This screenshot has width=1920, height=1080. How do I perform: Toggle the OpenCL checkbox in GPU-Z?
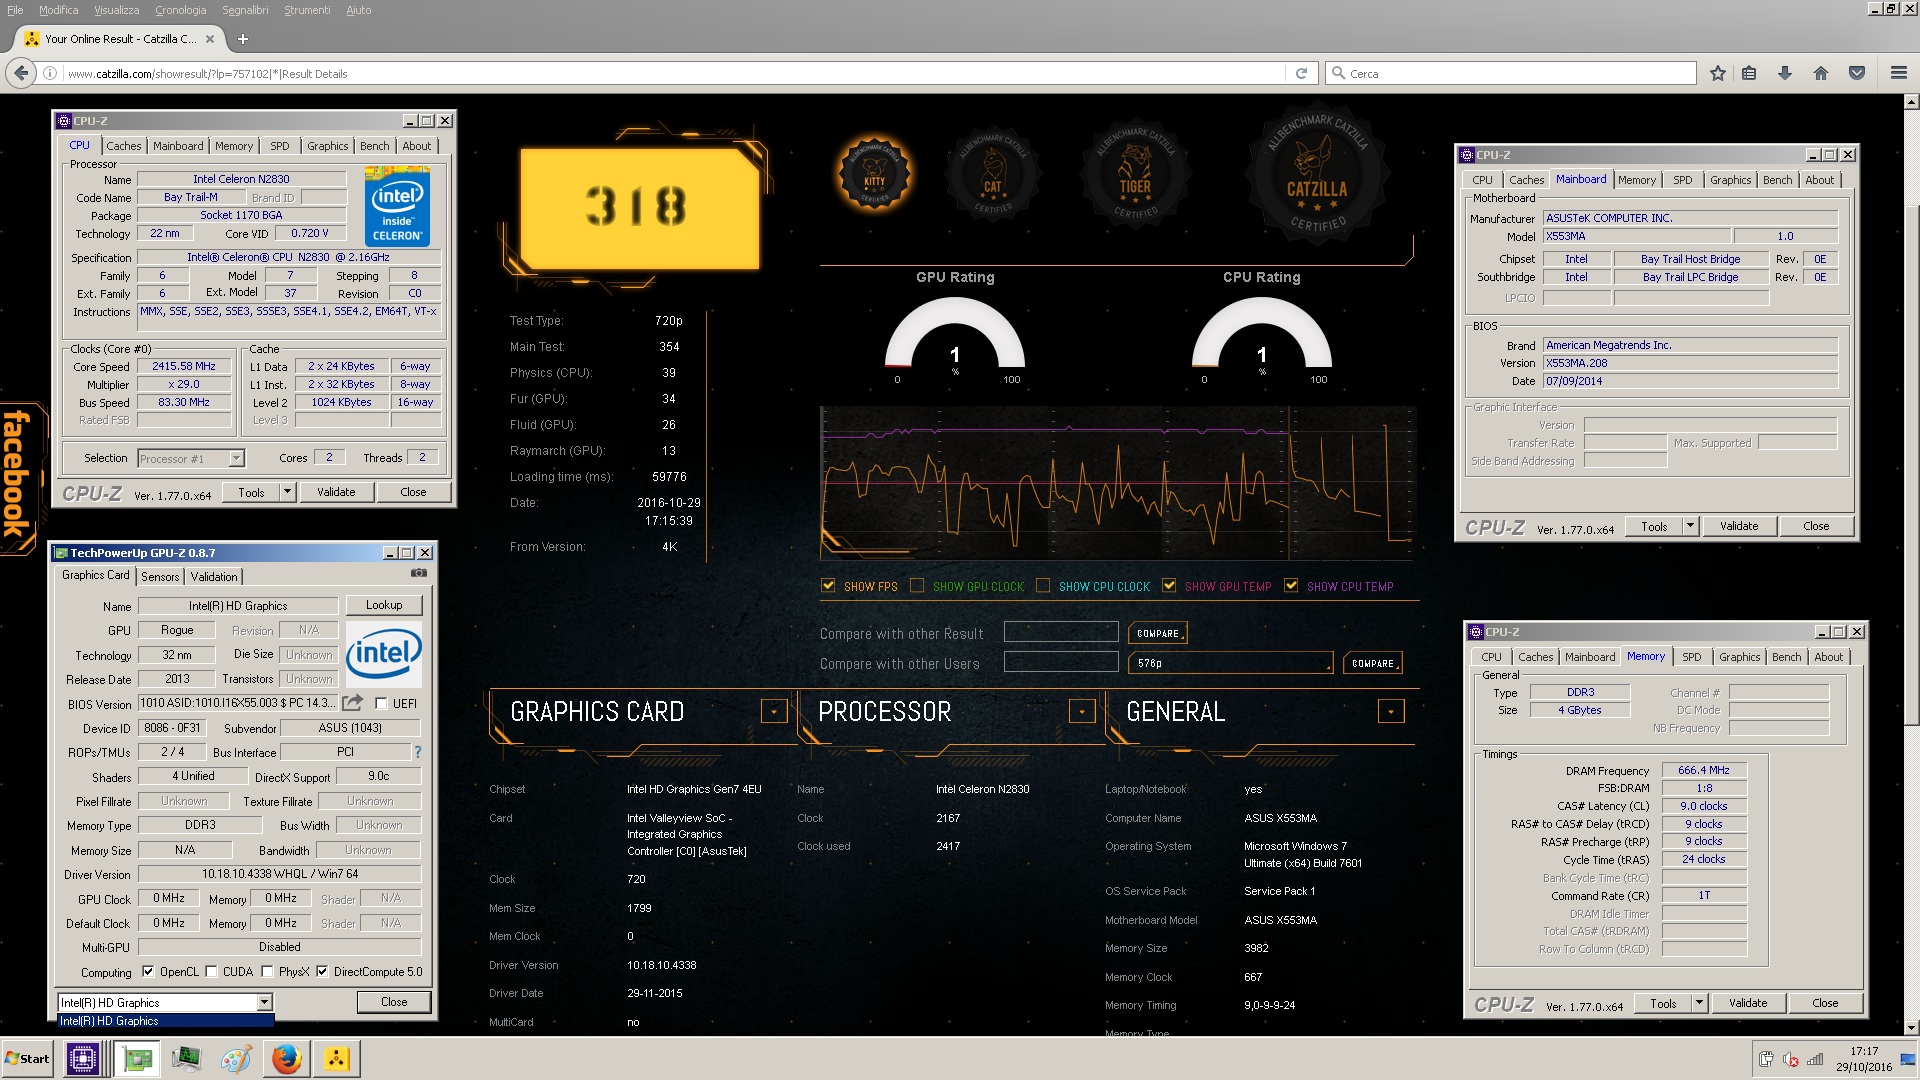[148, 971]
